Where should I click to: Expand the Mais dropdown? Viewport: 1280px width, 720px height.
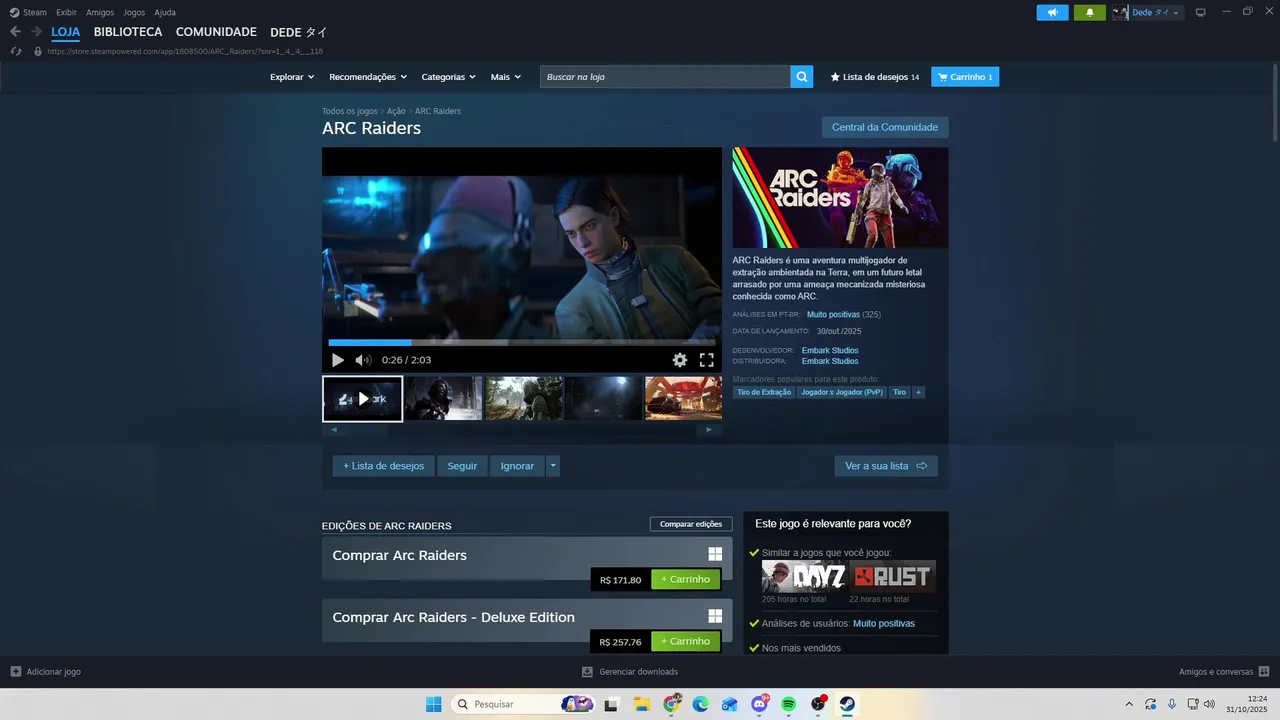point(505,77)
